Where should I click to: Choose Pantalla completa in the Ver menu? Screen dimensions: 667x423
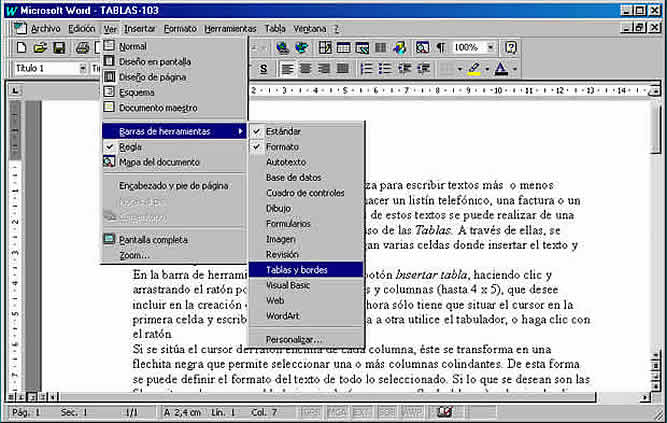coord(153,239)
